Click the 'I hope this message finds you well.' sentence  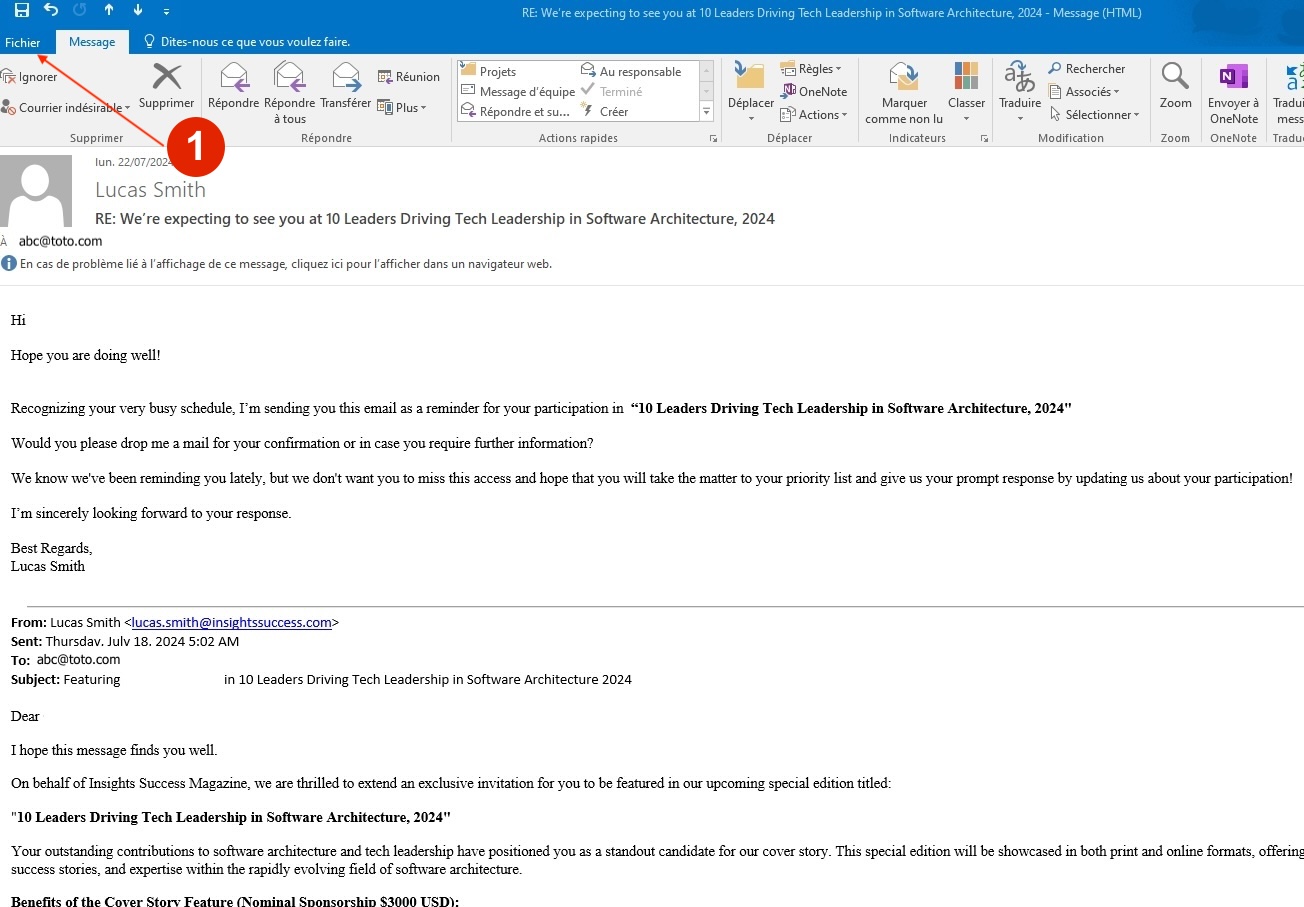pos(114,750)
